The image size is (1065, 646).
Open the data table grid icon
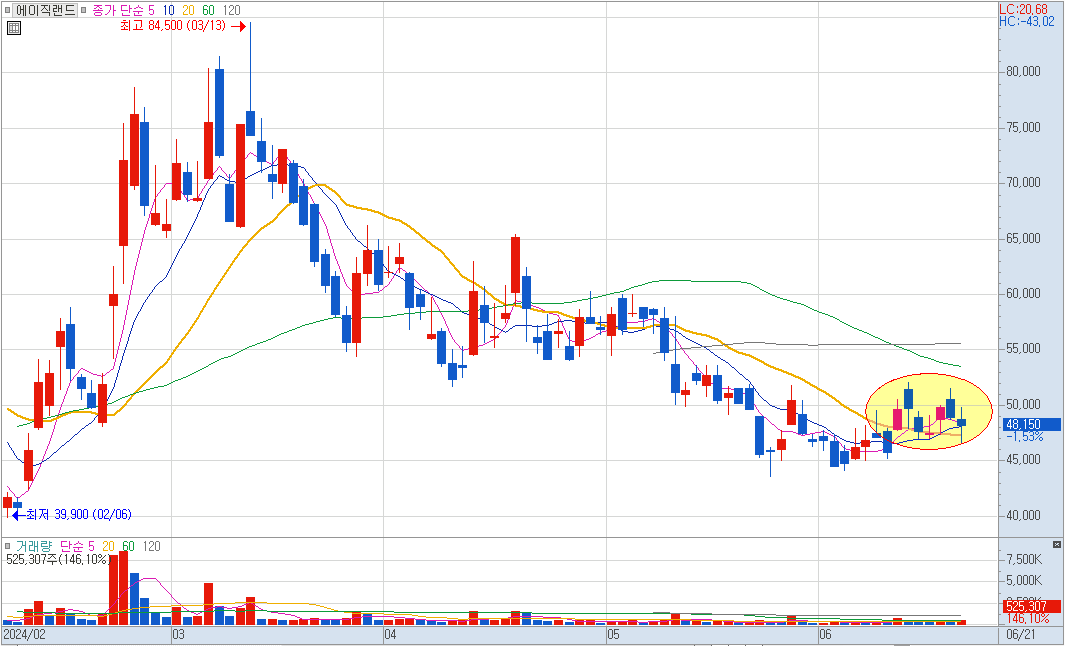tap(14, 28)
